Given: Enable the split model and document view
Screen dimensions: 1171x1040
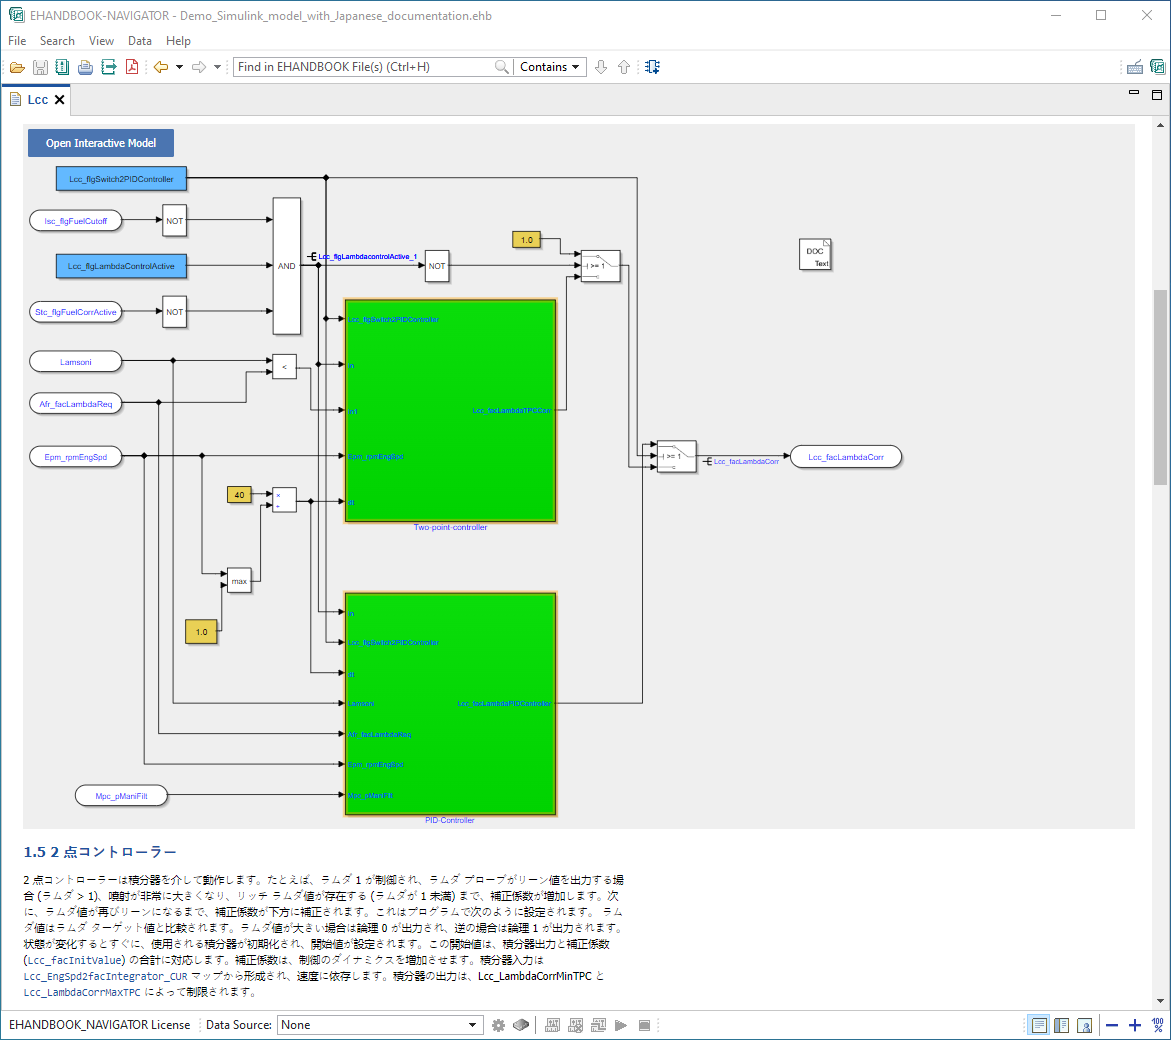Looking at the screenshot, I should point(1061,1025).
